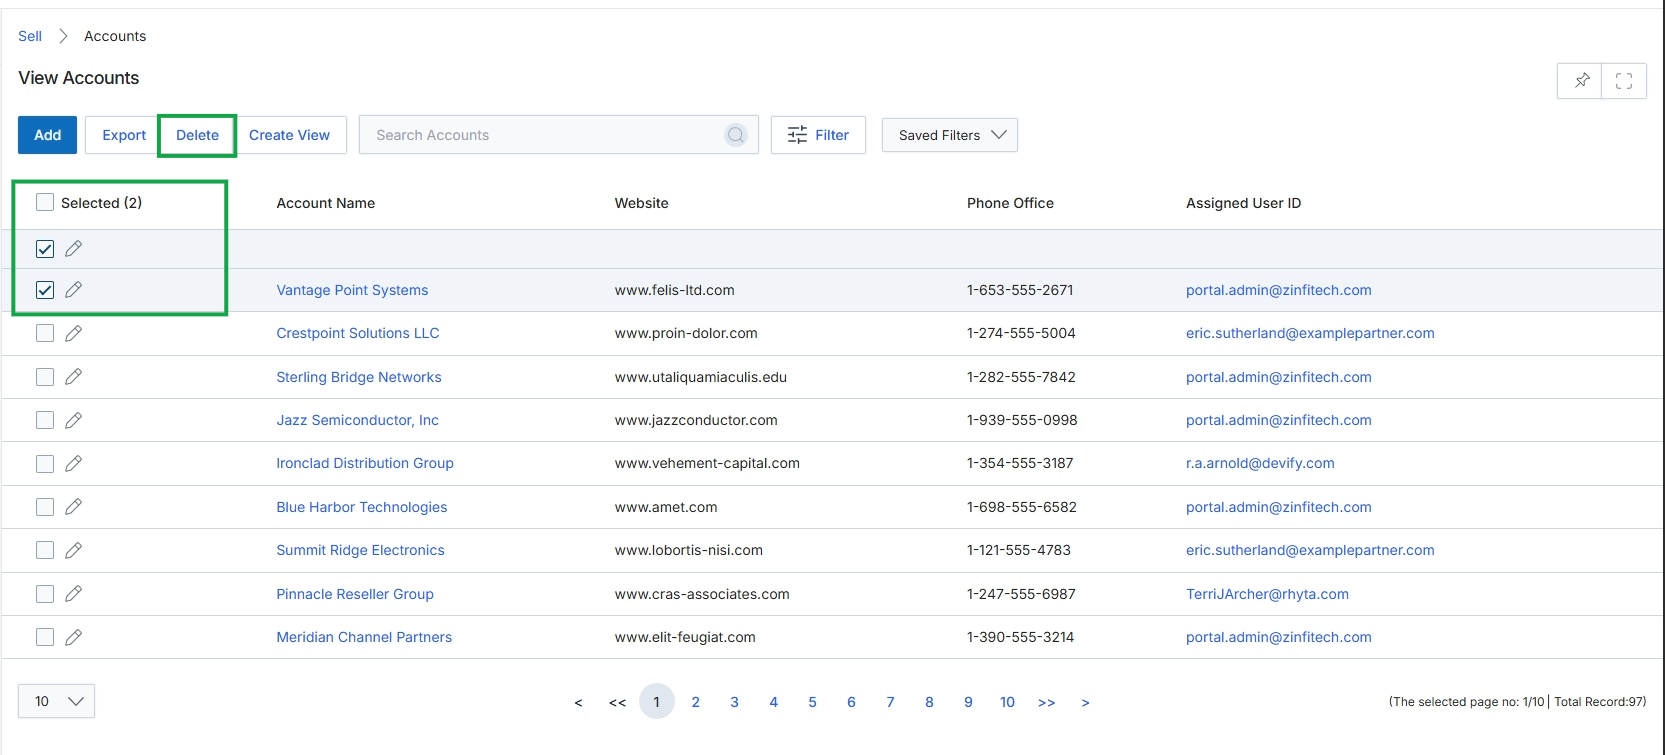
Task: Edit the Crestpoint Solutions LLC row
Action: [74, 333]
